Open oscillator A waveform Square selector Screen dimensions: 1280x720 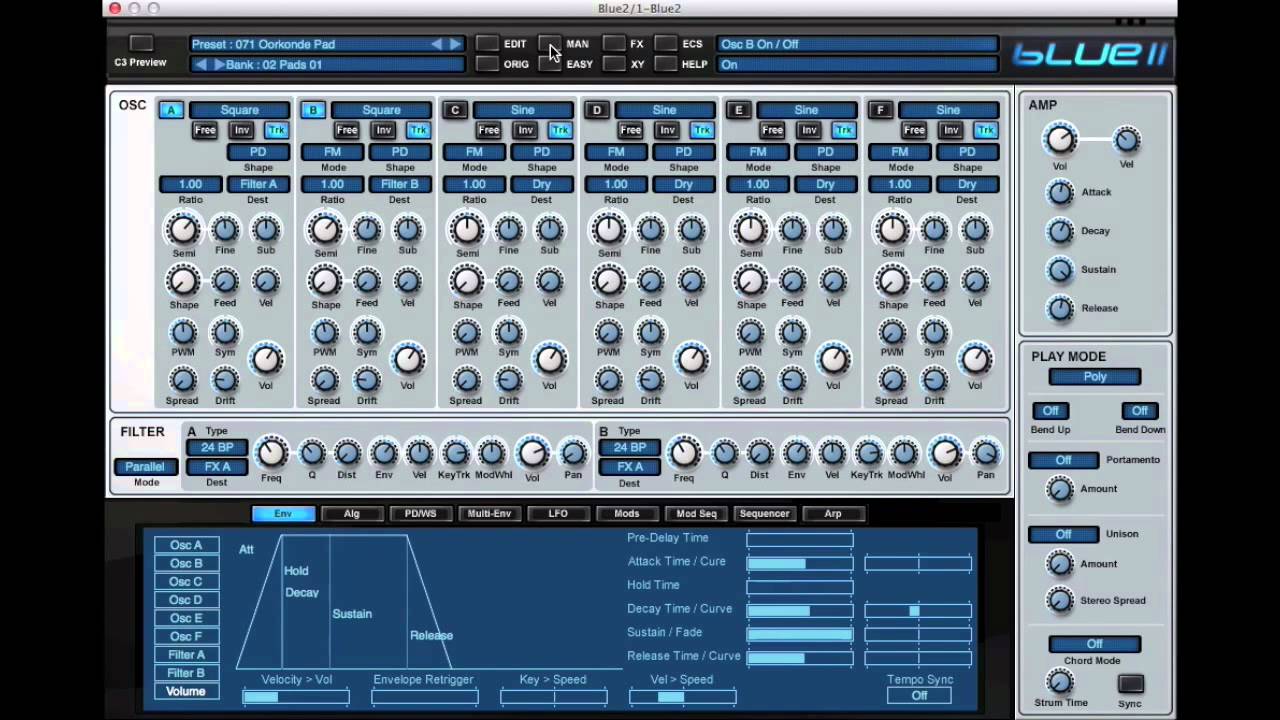tap(240, 110)
